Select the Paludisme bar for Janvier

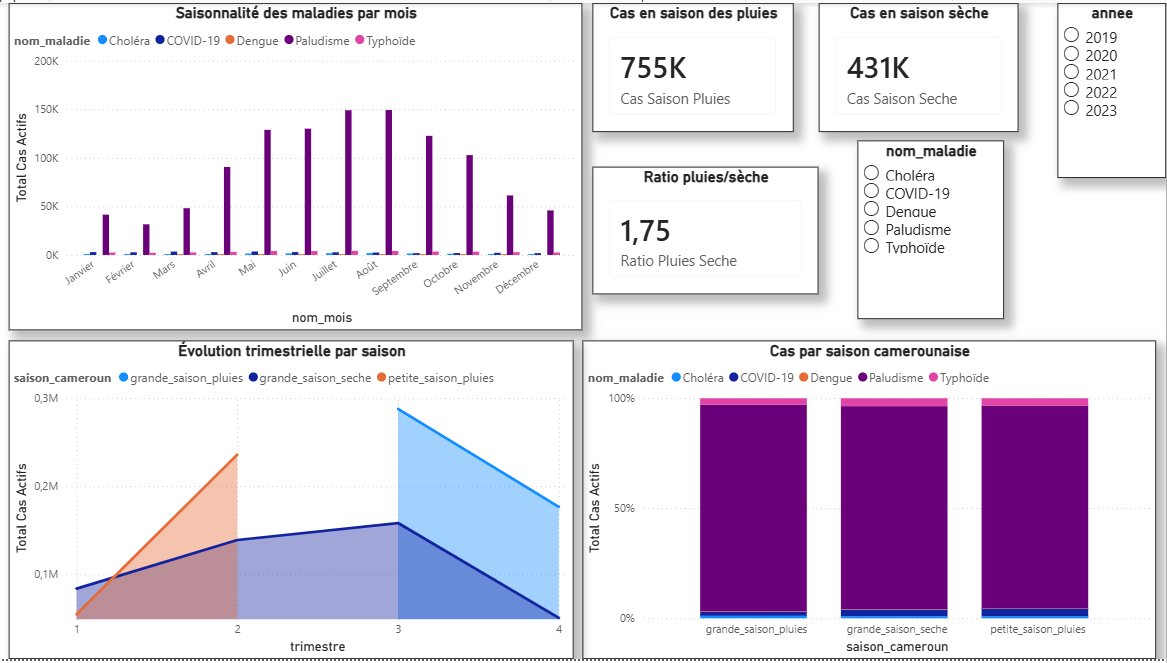tap(106, 234)
